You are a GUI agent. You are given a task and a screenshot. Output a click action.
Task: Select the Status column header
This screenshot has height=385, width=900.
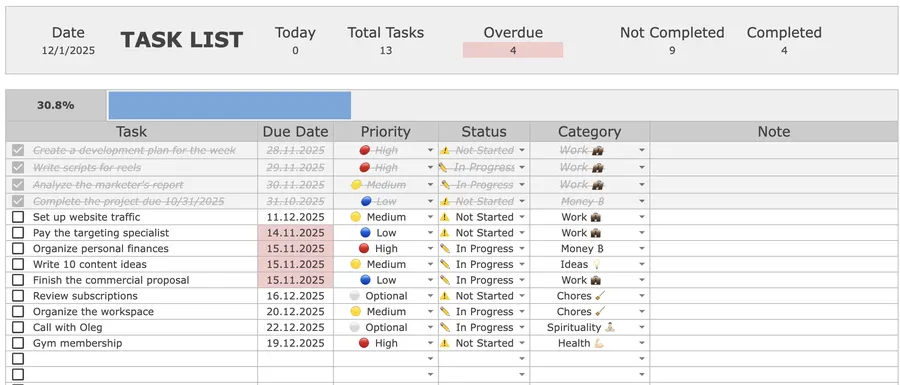click(484, 131)
